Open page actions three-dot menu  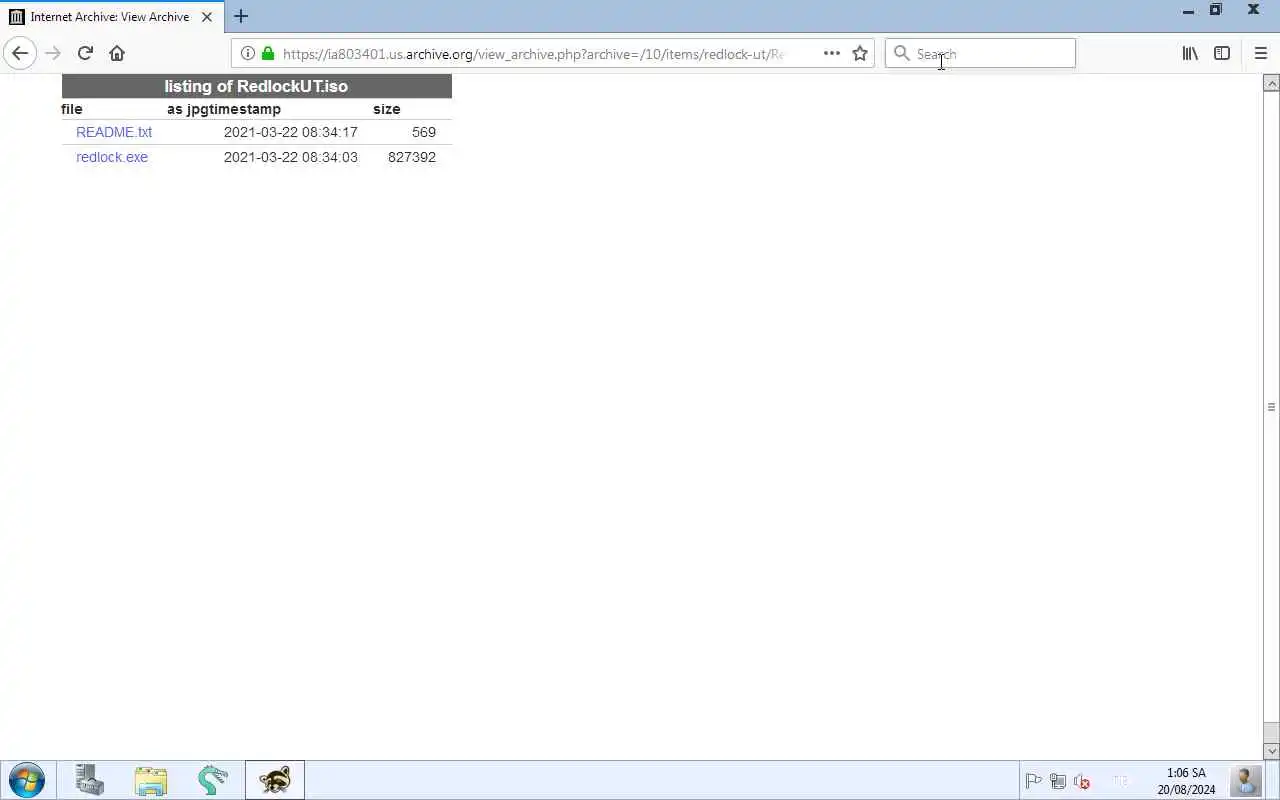pos(831,53)
